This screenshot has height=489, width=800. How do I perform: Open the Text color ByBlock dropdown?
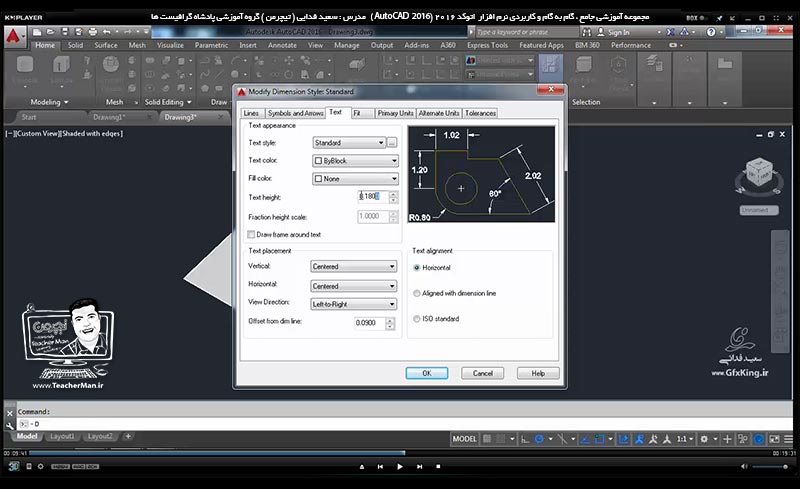355,161
